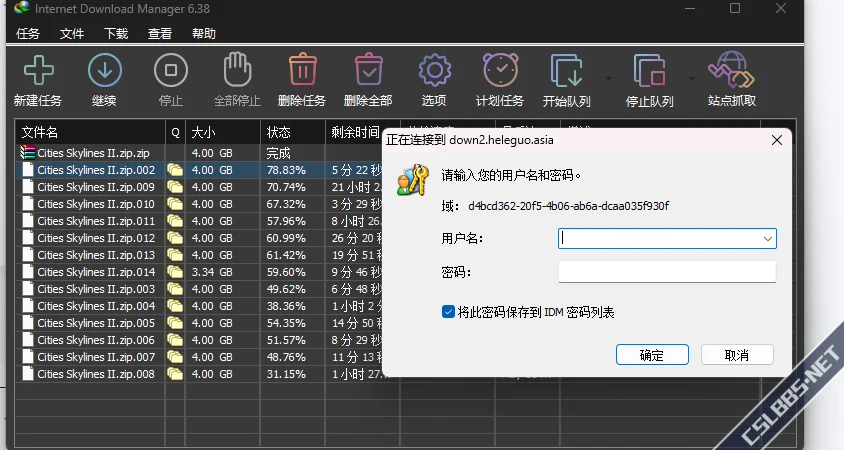Screen dimensions: 844x450
Task: Close the down2.heleguo.asia login dialog
Action: point(777,140)
